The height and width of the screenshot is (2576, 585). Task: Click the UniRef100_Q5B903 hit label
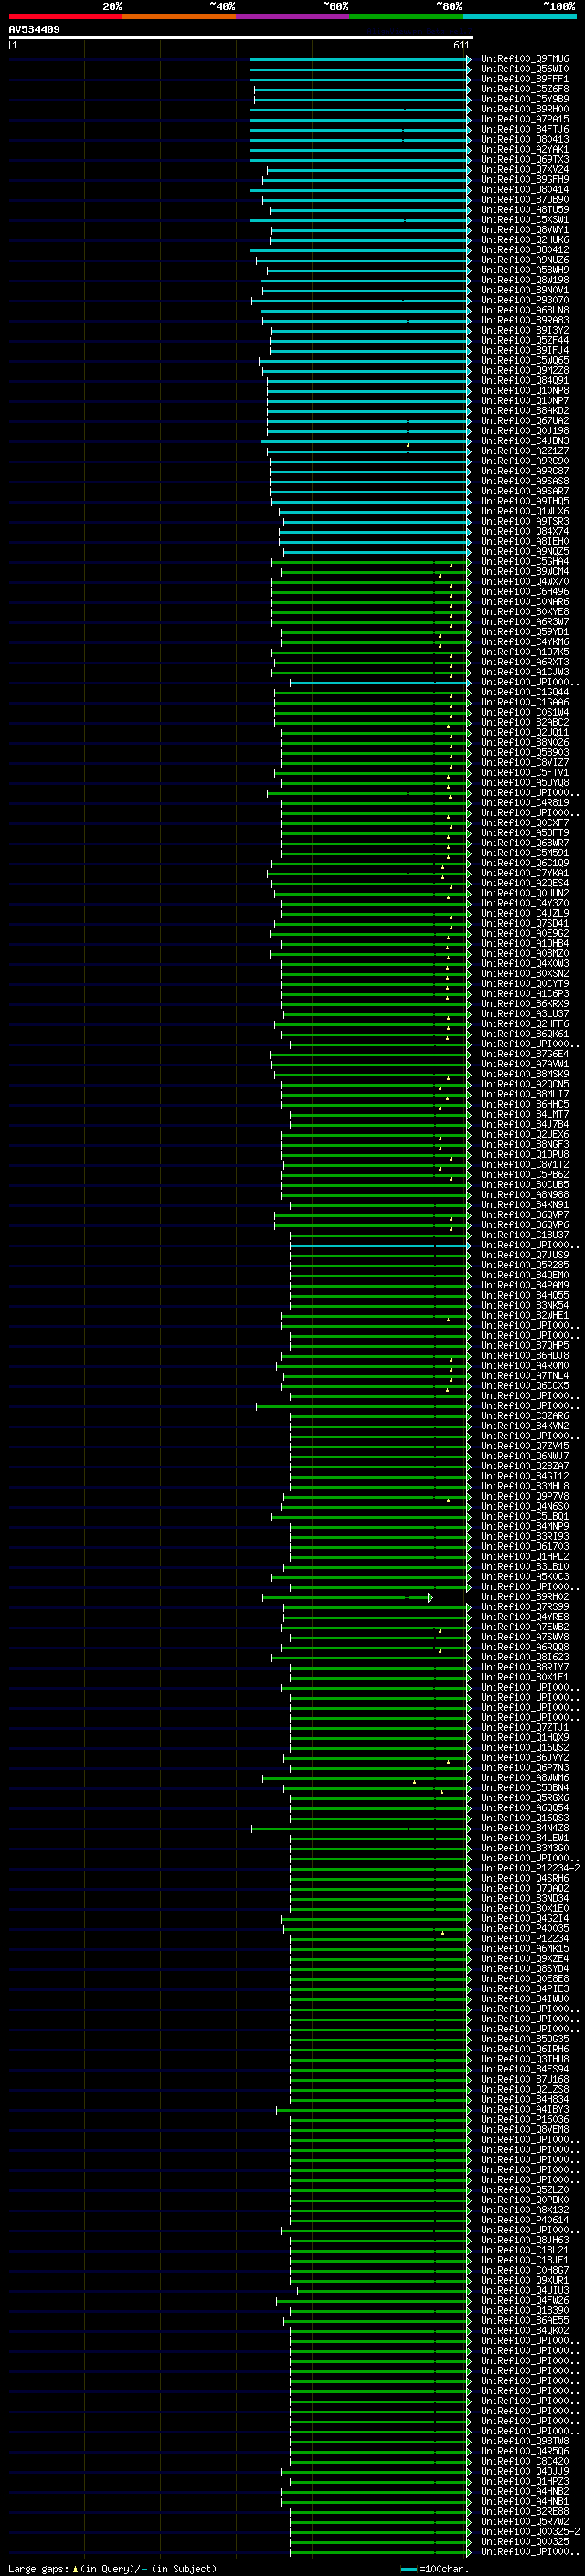pyautogui.click(x=525, y=753)
